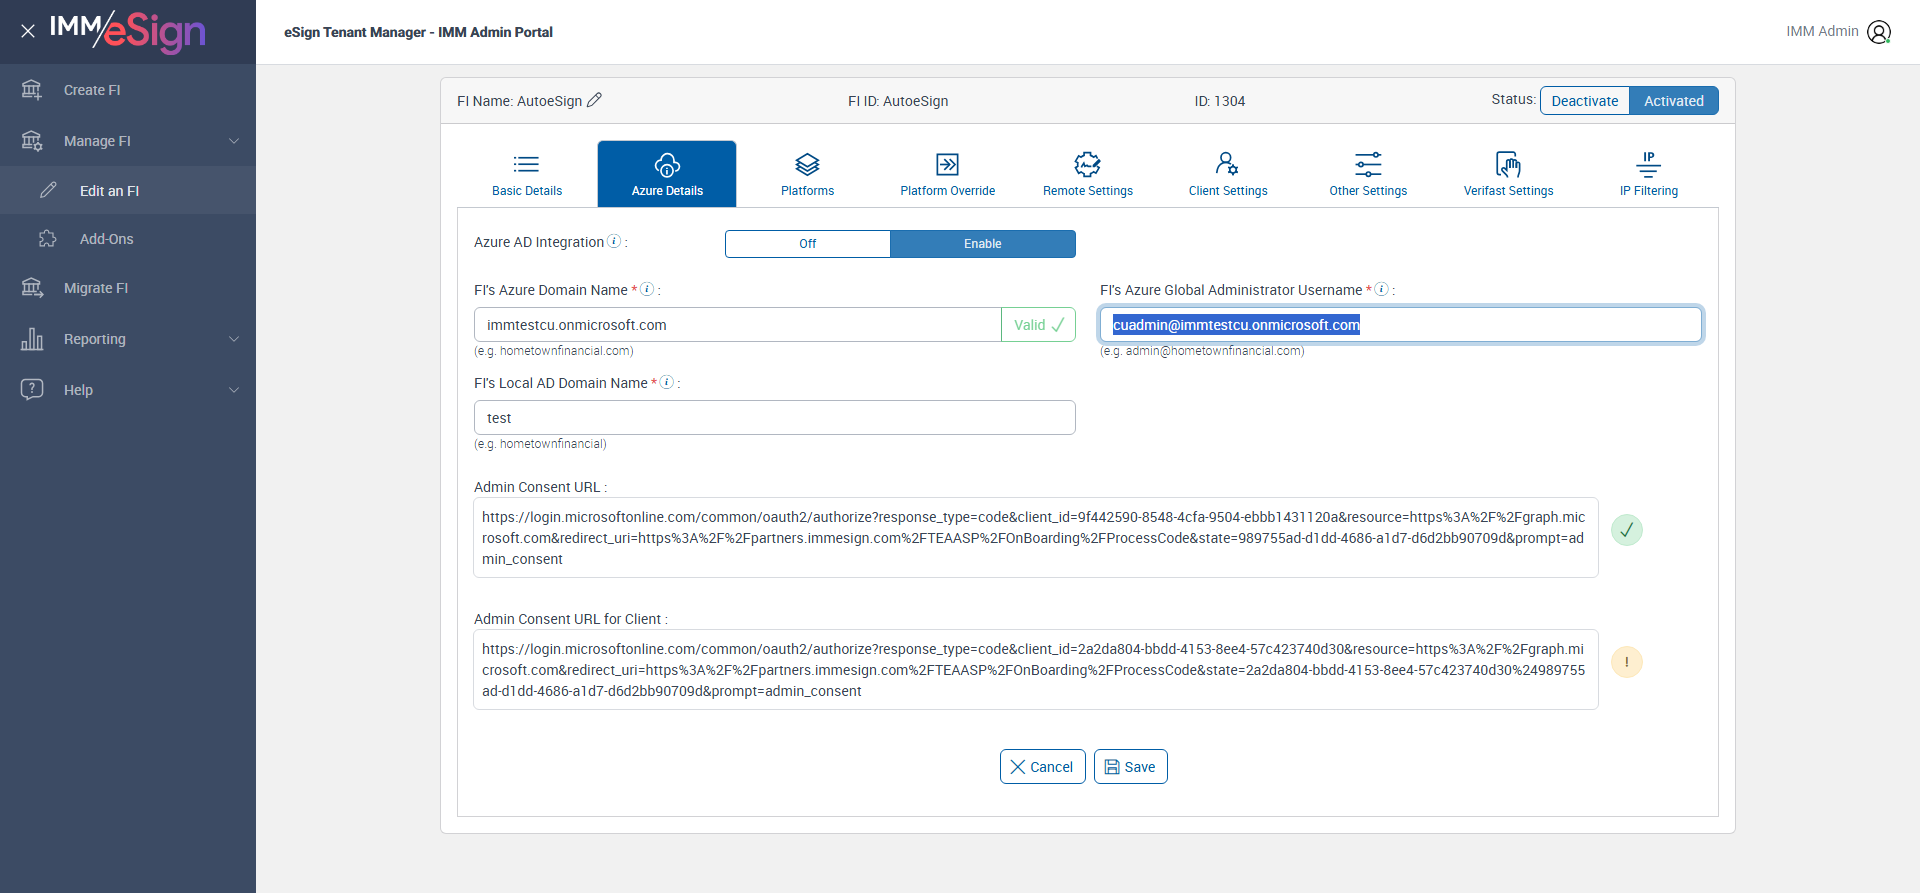Image resolution: width=1920 pixels, height=893 pixels.
Task: Click the Create FI bank icon
Action: pos(32,90)
